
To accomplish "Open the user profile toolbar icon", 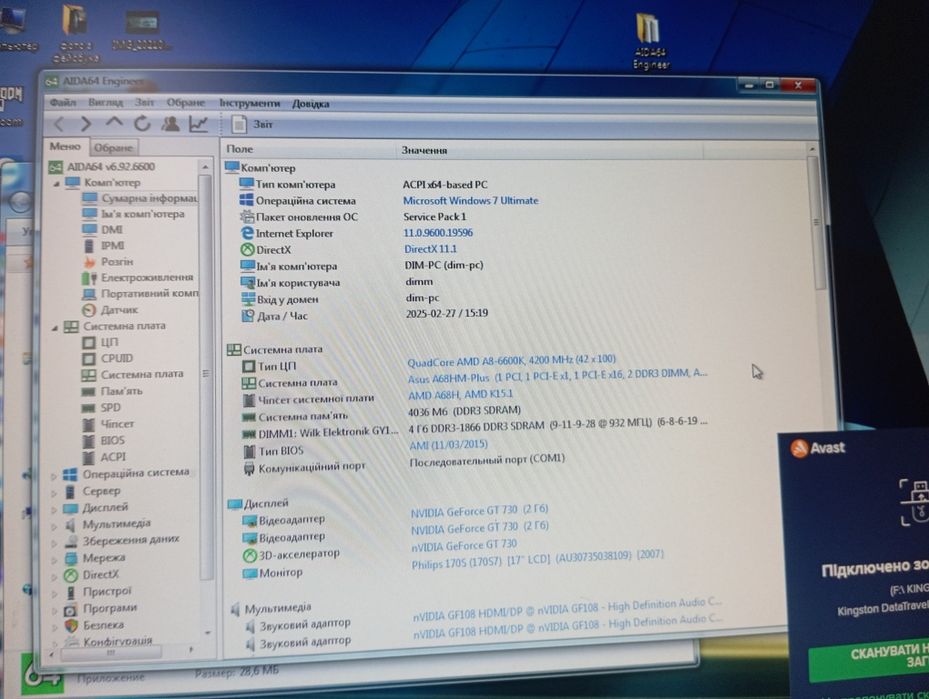I will [x=171, y=123].
